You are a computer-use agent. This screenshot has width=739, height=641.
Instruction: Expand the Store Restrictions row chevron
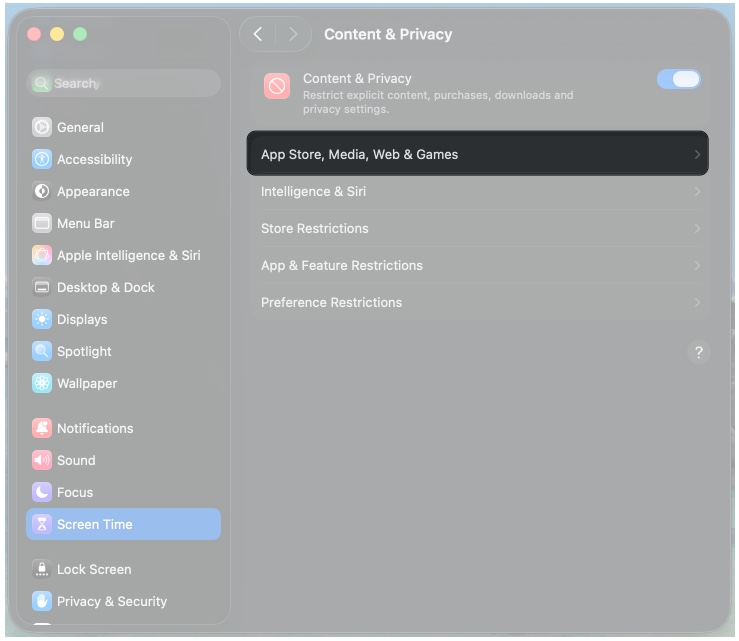[697, 229]
